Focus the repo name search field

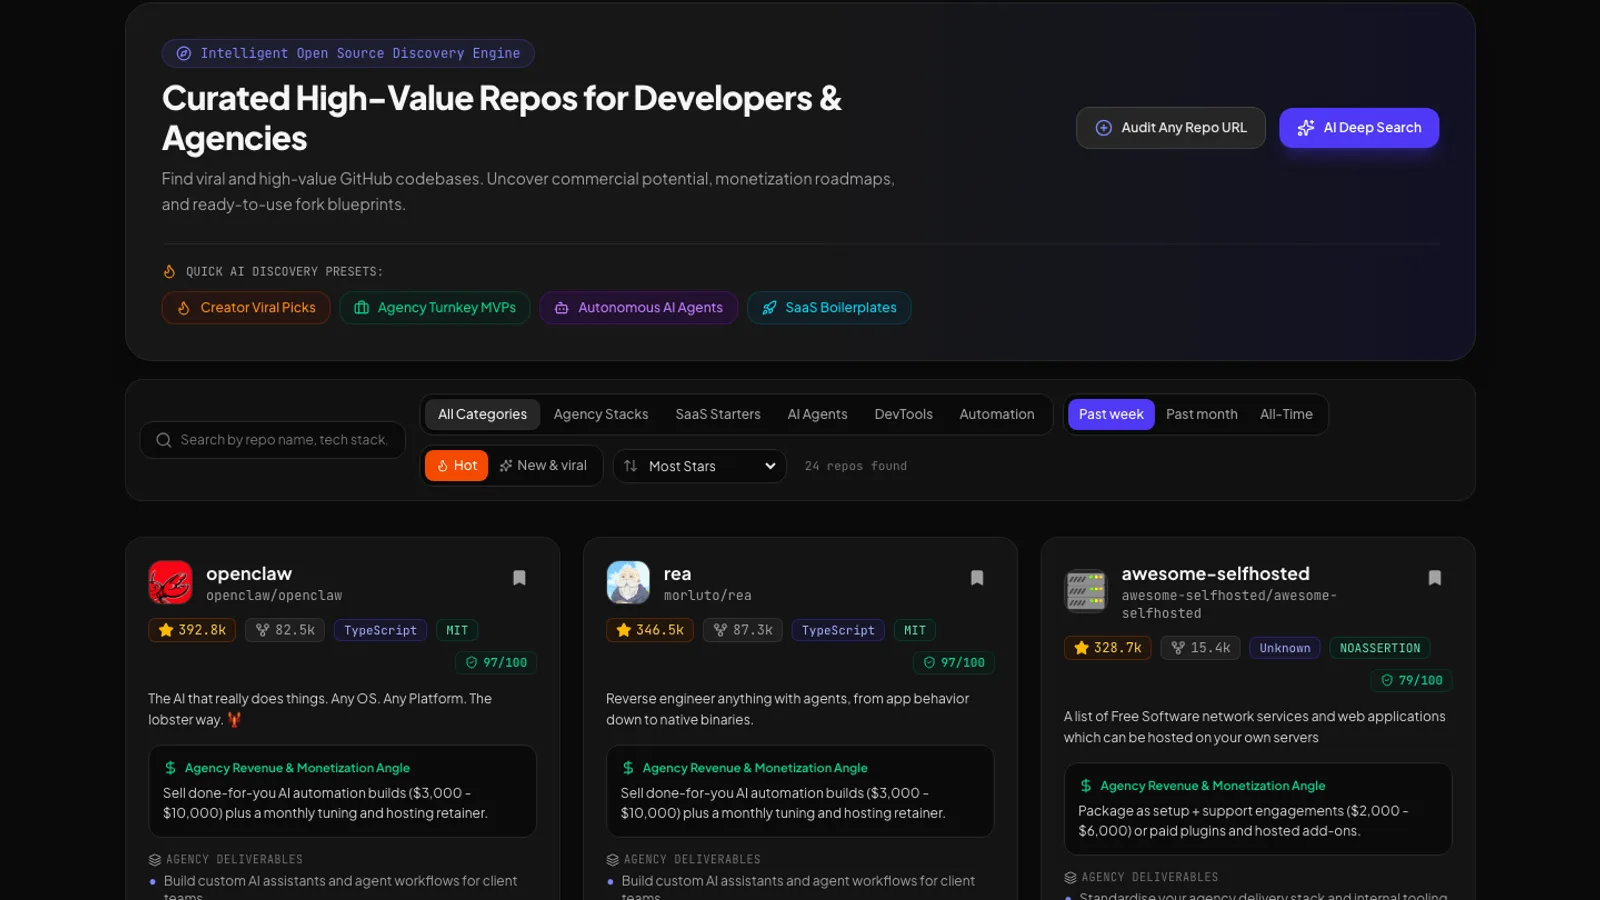273,440
